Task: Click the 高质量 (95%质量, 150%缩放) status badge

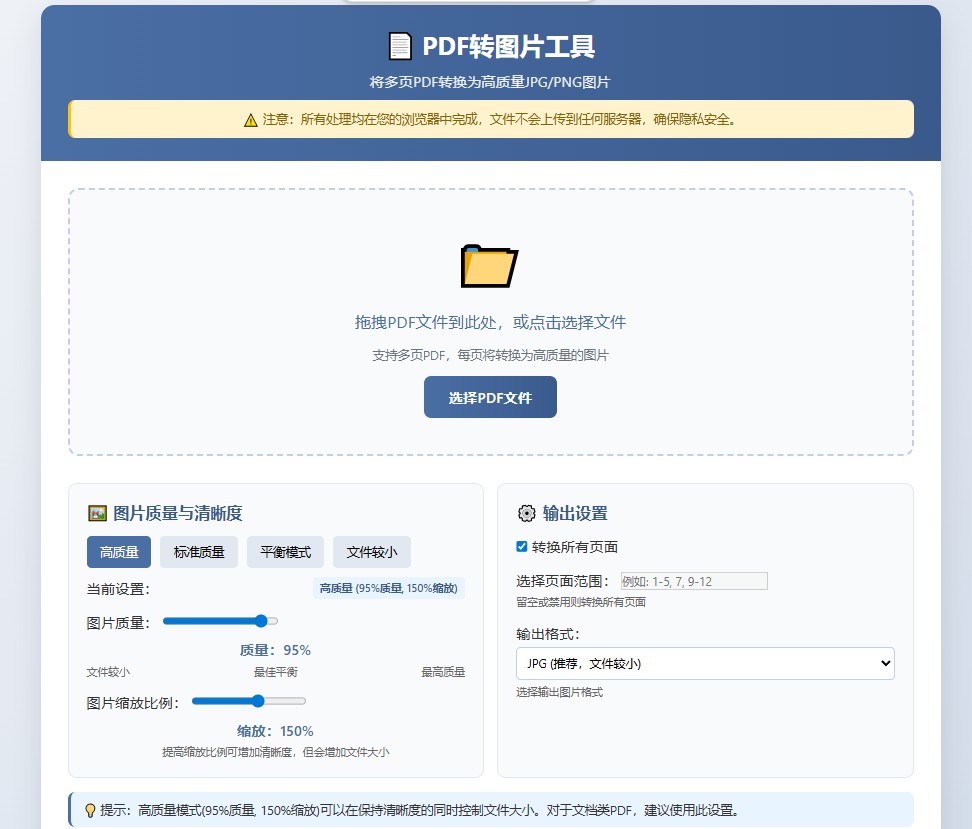Action: pos(389,588)
